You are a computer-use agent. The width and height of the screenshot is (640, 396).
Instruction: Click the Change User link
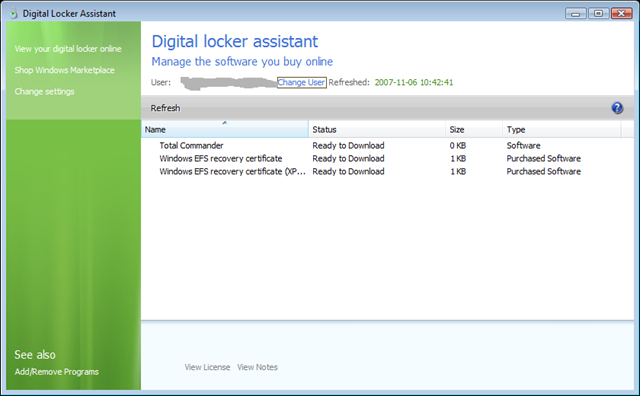point(301,82)
